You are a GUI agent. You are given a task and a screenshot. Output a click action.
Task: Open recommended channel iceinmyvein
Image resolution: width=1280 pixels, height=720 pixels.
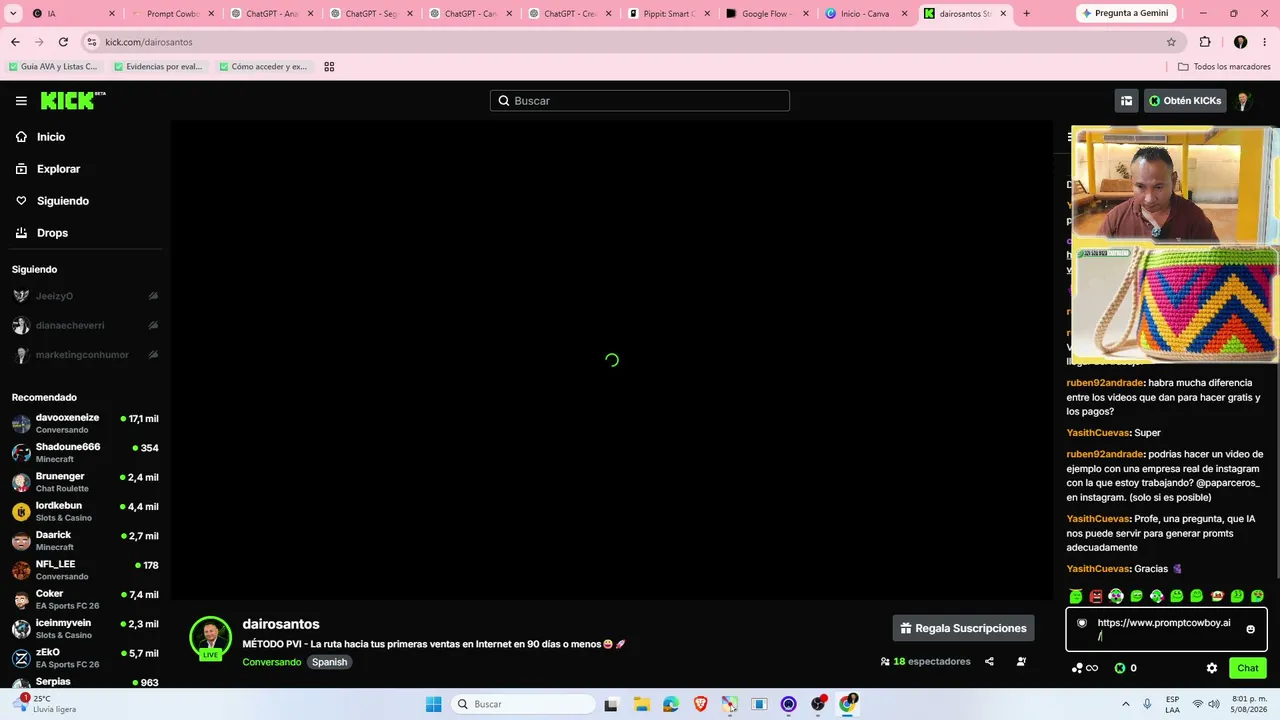coord(85,628)
